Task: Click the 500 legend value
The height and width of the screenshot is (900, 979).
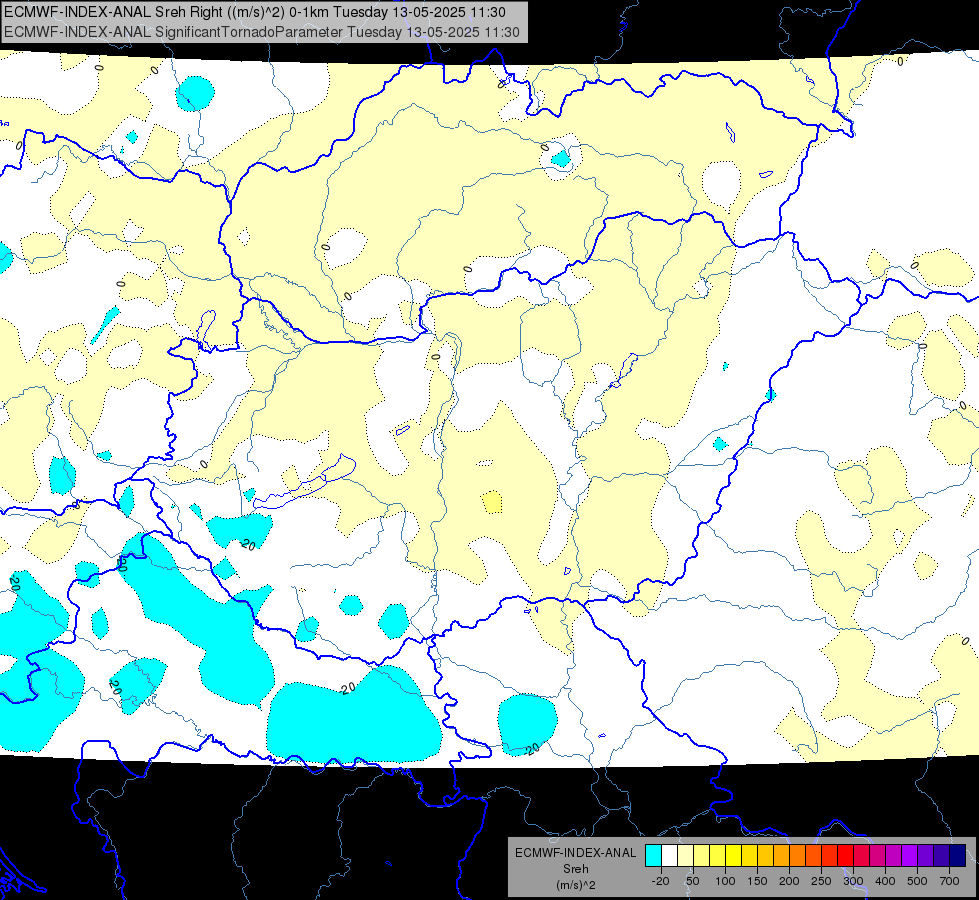Action: click(917, 881)
